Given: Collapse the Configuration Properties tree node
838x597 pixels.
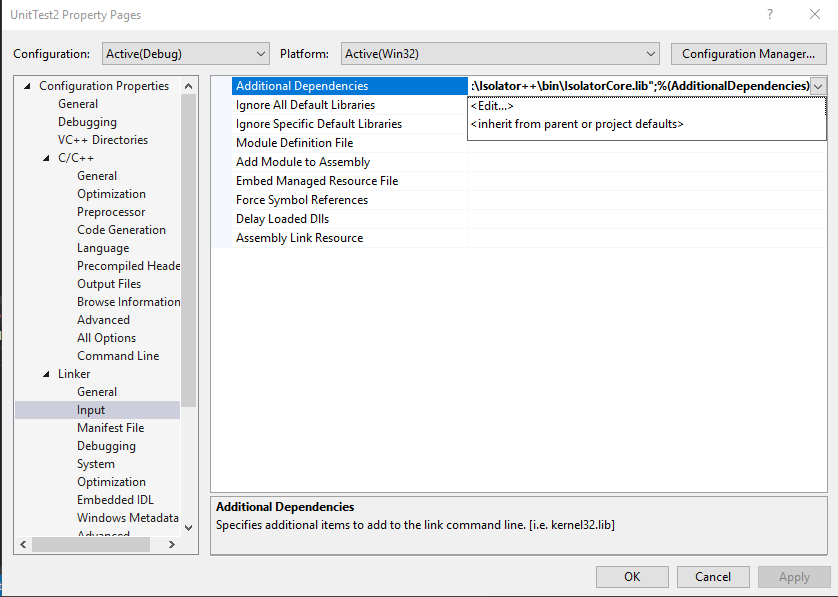Looking at the screenshot, I should (27, 86).
